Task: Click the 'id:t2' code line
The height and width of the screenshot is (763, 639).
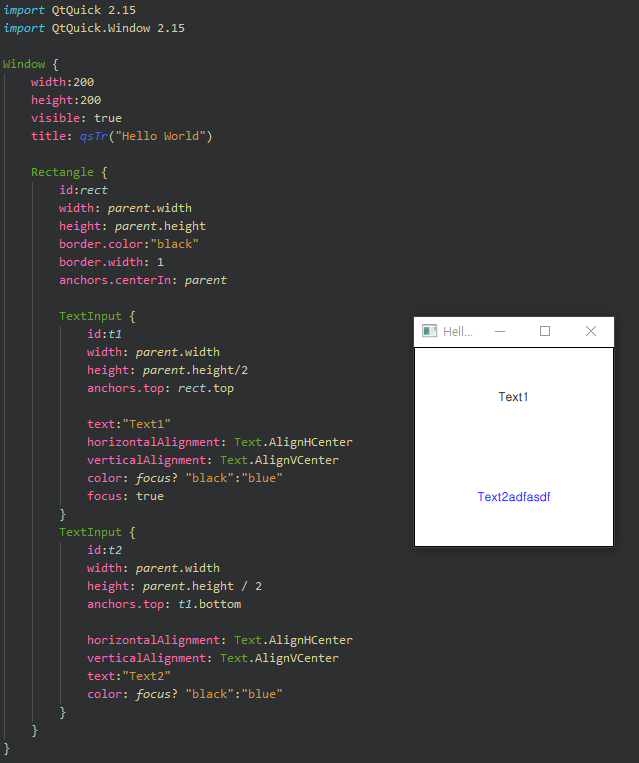Action: point(104,550)
